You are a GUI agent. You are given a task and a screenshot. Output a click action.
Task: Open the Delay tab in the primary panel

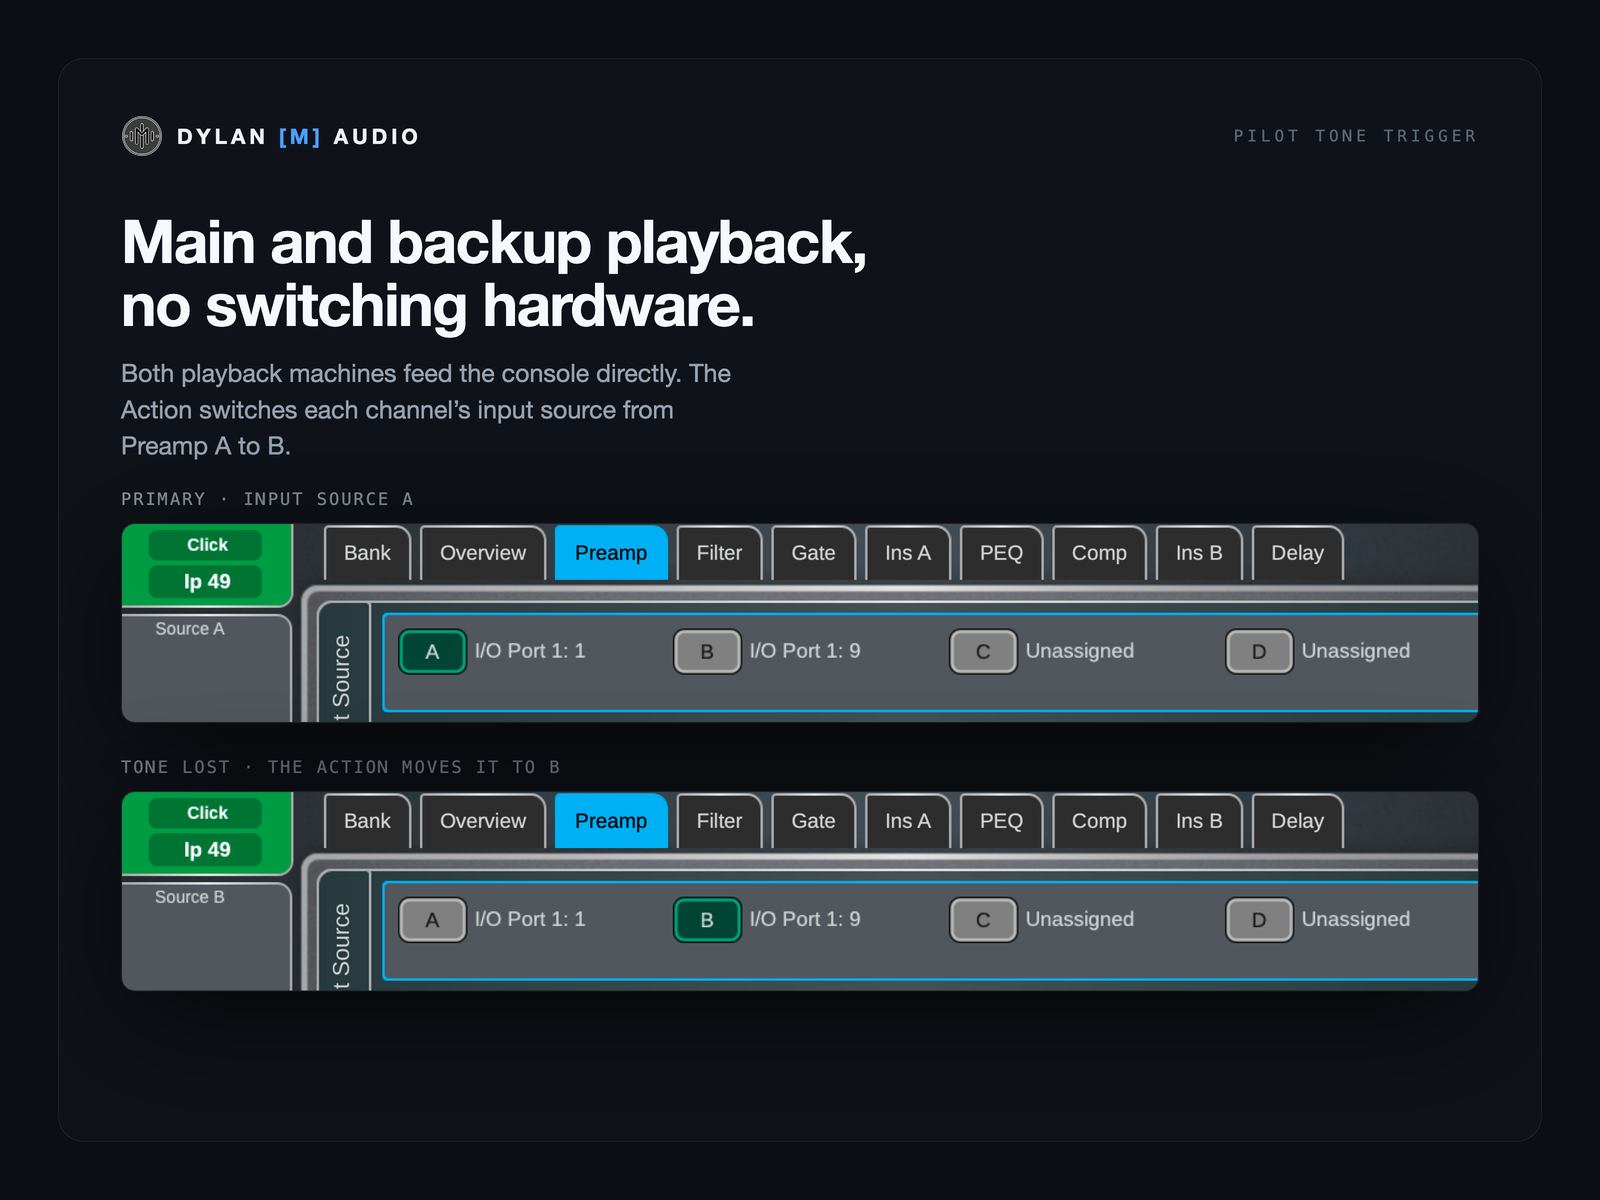[1297, 553]
